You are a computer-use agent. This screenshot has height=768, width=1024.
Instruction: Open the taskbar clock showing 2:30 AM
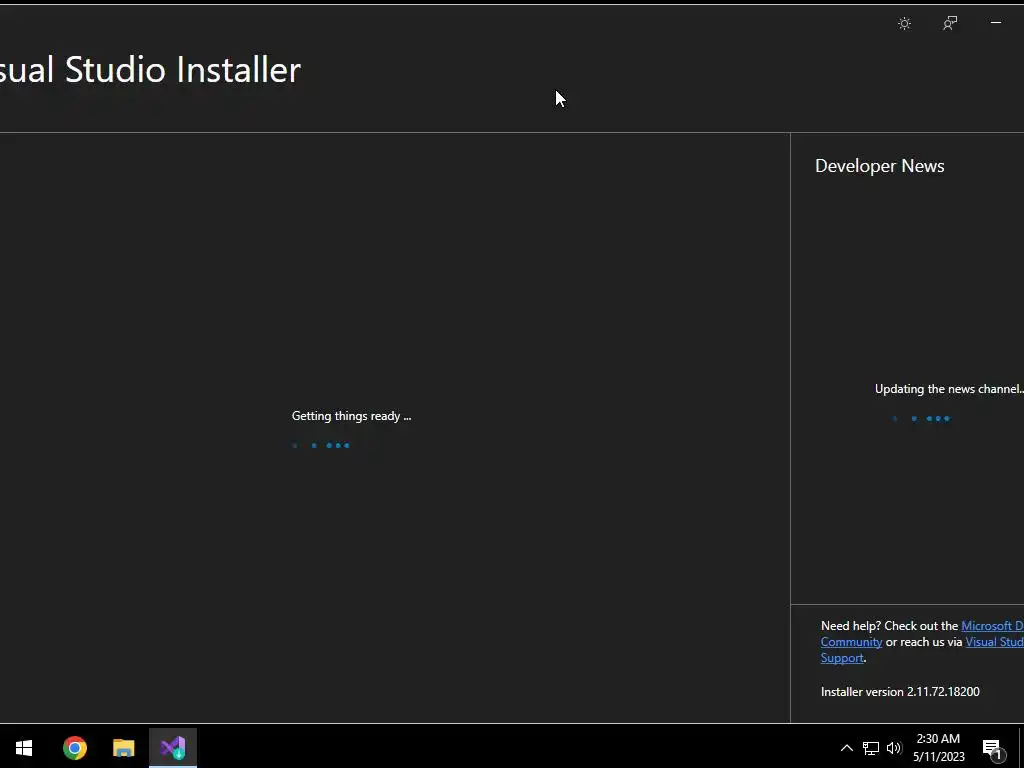pyautogui.click(x=938, y=748)
